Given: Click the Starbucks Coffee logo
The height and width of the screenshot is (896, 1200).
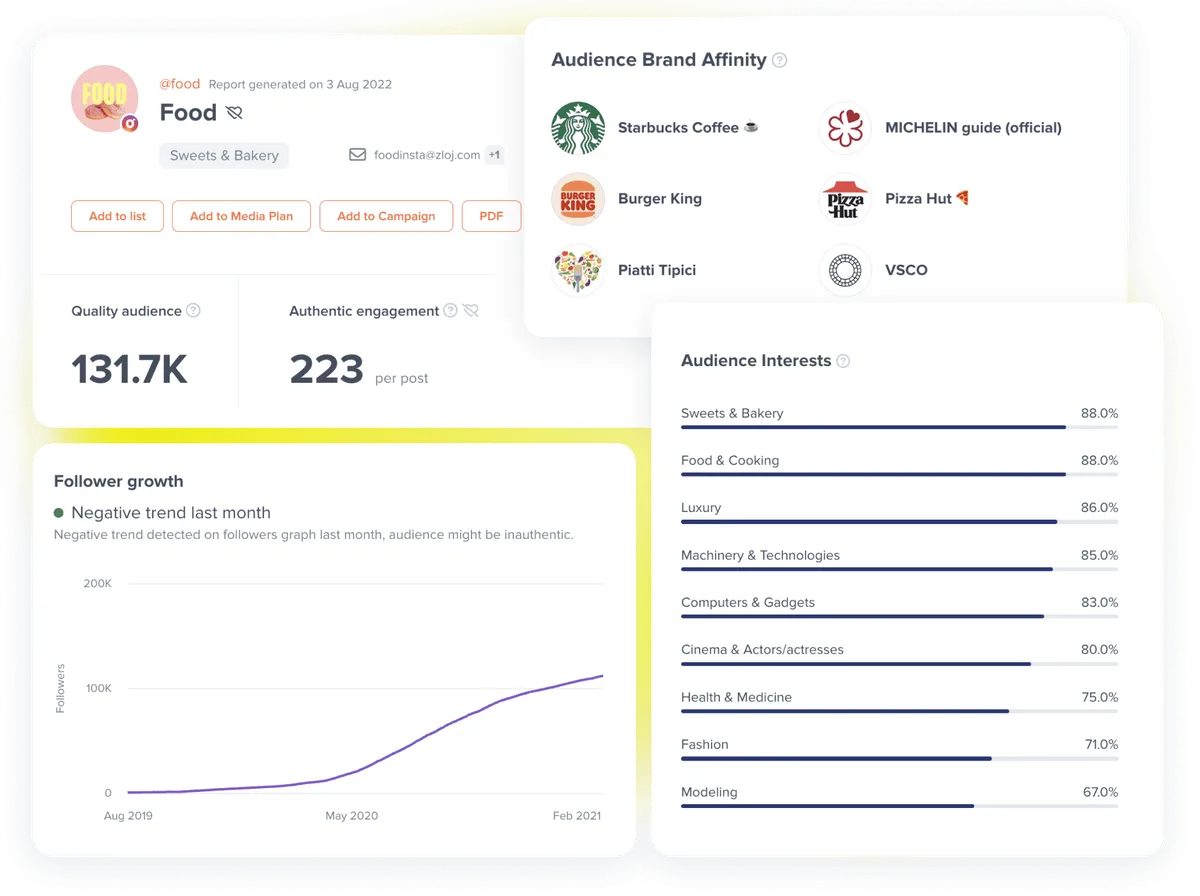Looking at the screenshot, I should pyautogui.click(x=578, y=128).
